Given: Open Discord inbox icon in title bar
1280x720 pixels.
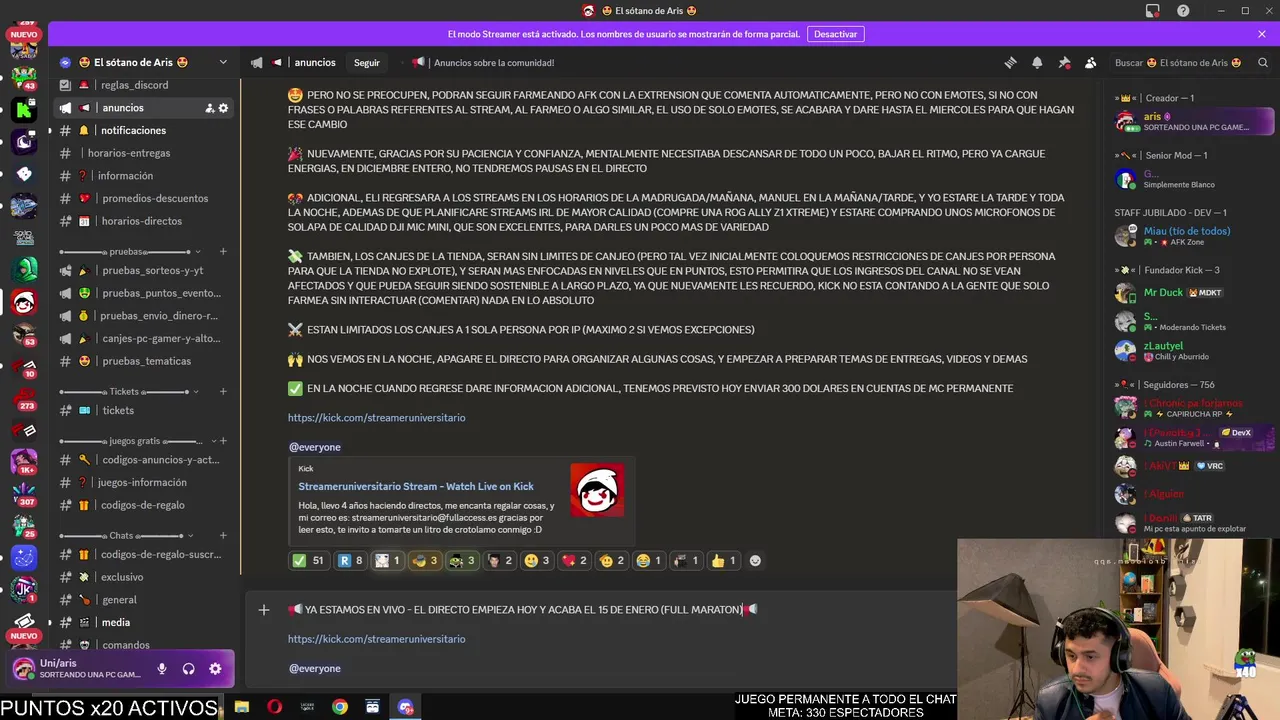Looking at the screenshot, I should (1153, 11).
